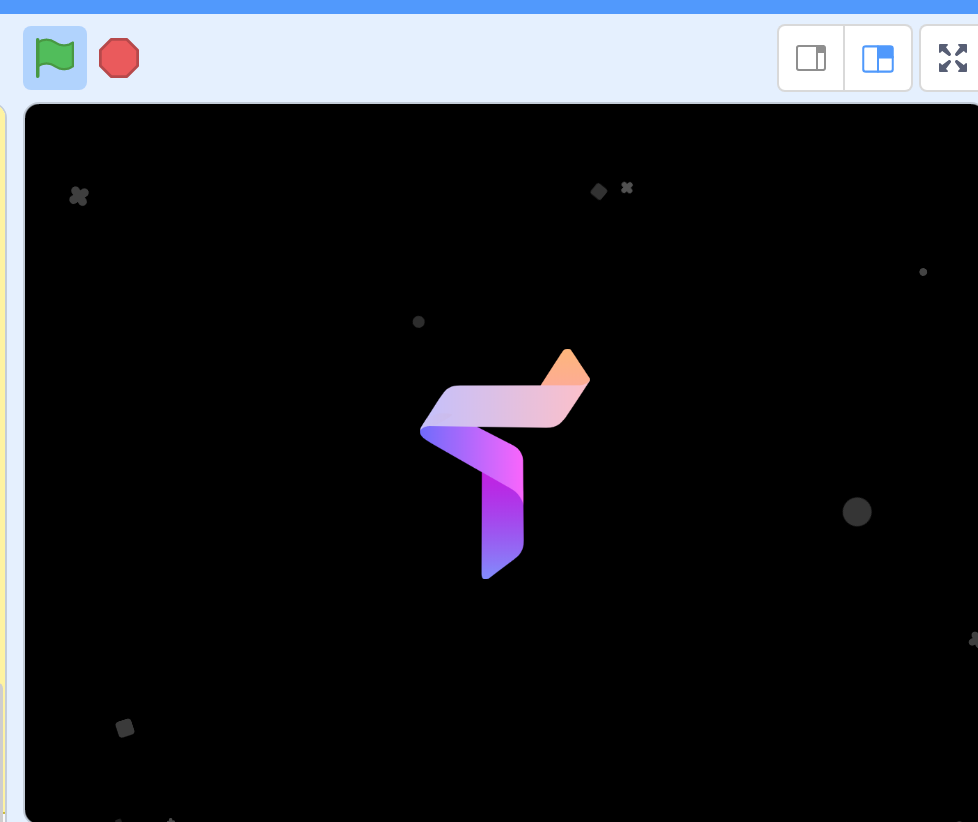Switch to small stage layout

811,58
